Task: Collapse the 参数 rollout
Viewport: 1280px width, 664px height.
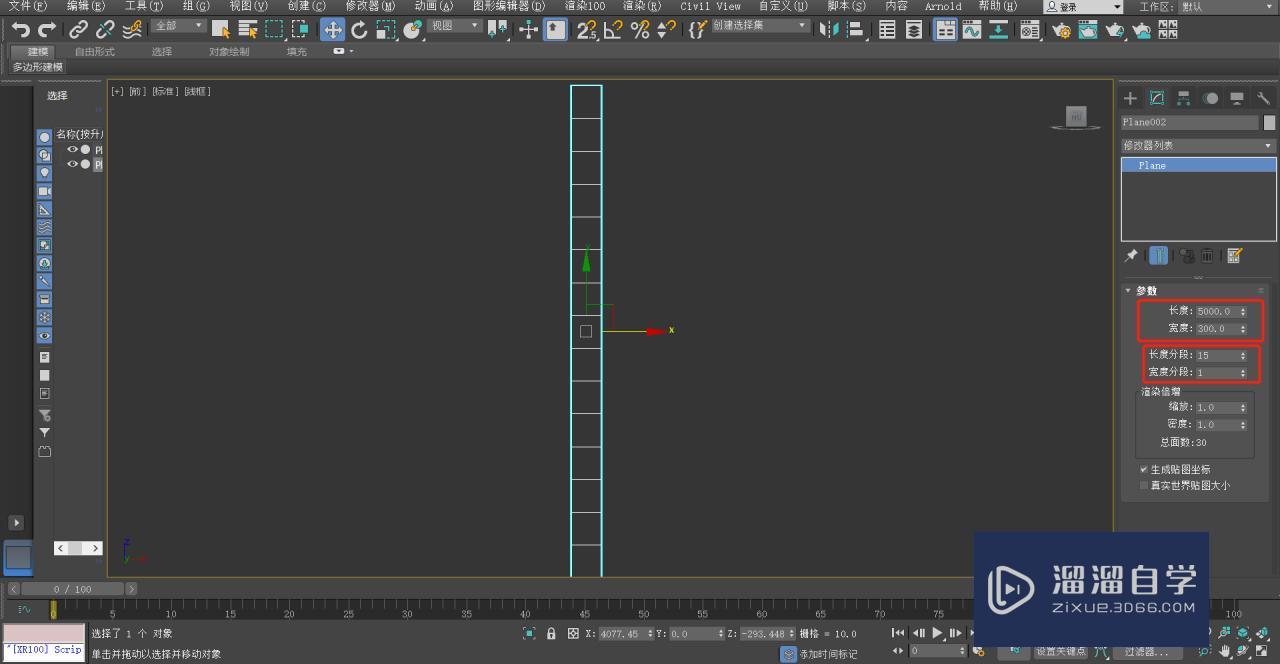Action: click(1145, 291)
